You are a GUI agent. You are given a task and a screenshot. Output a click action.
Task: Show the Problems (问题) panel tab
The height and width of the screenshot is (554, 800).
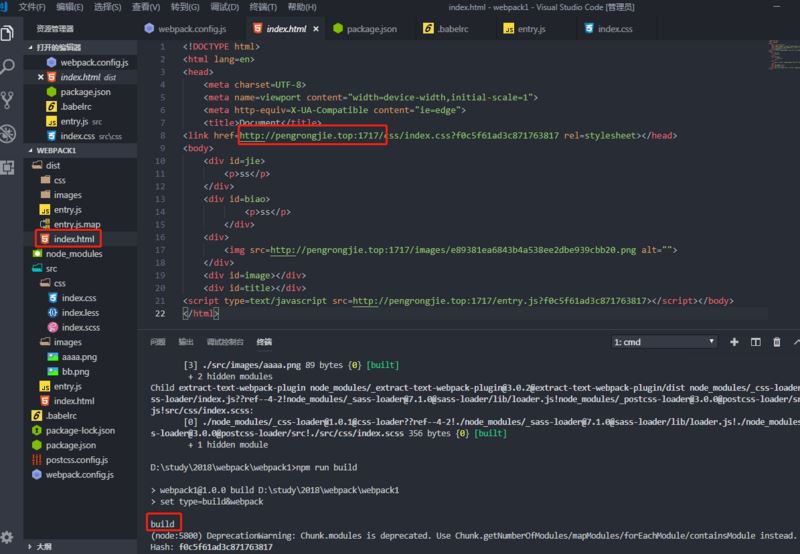coord(158,342)
